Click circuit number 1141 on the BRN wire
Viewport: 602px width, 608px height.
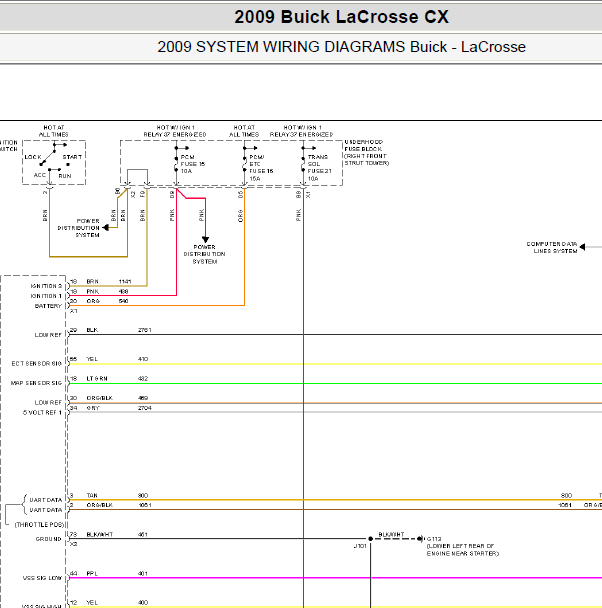(125, 282)
